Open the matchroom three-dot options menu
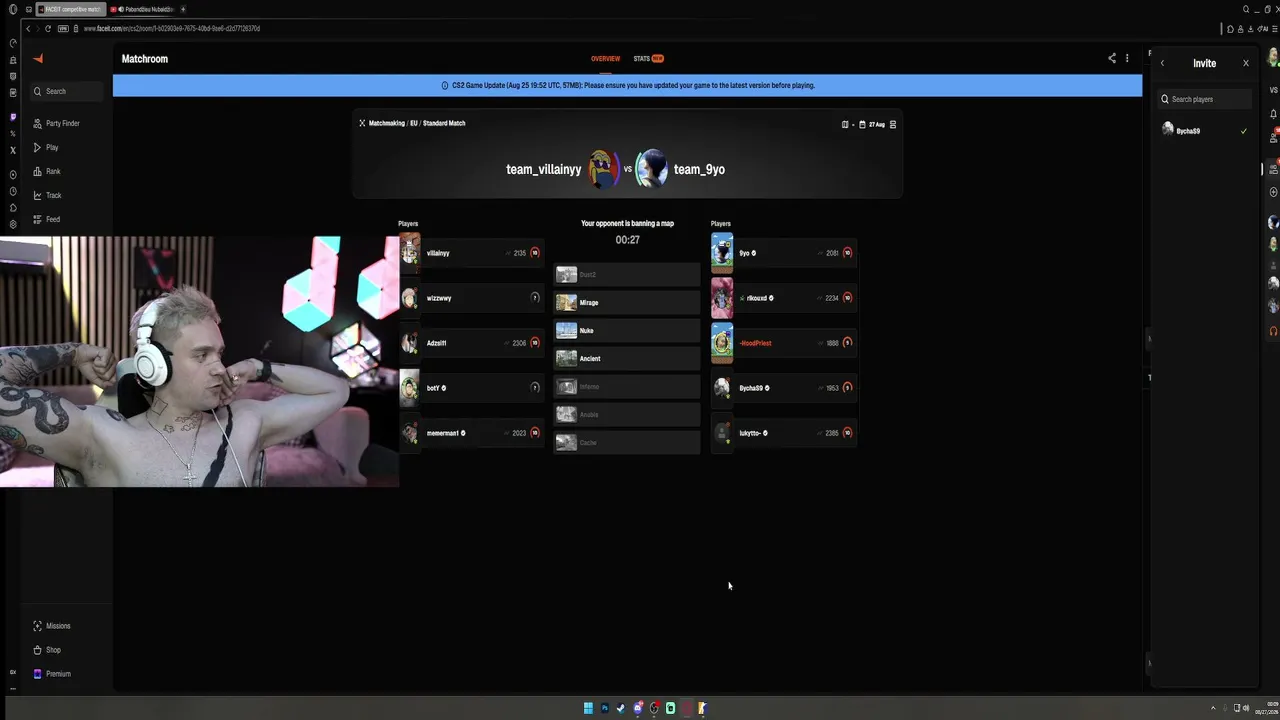 (x=1127, y=58)
